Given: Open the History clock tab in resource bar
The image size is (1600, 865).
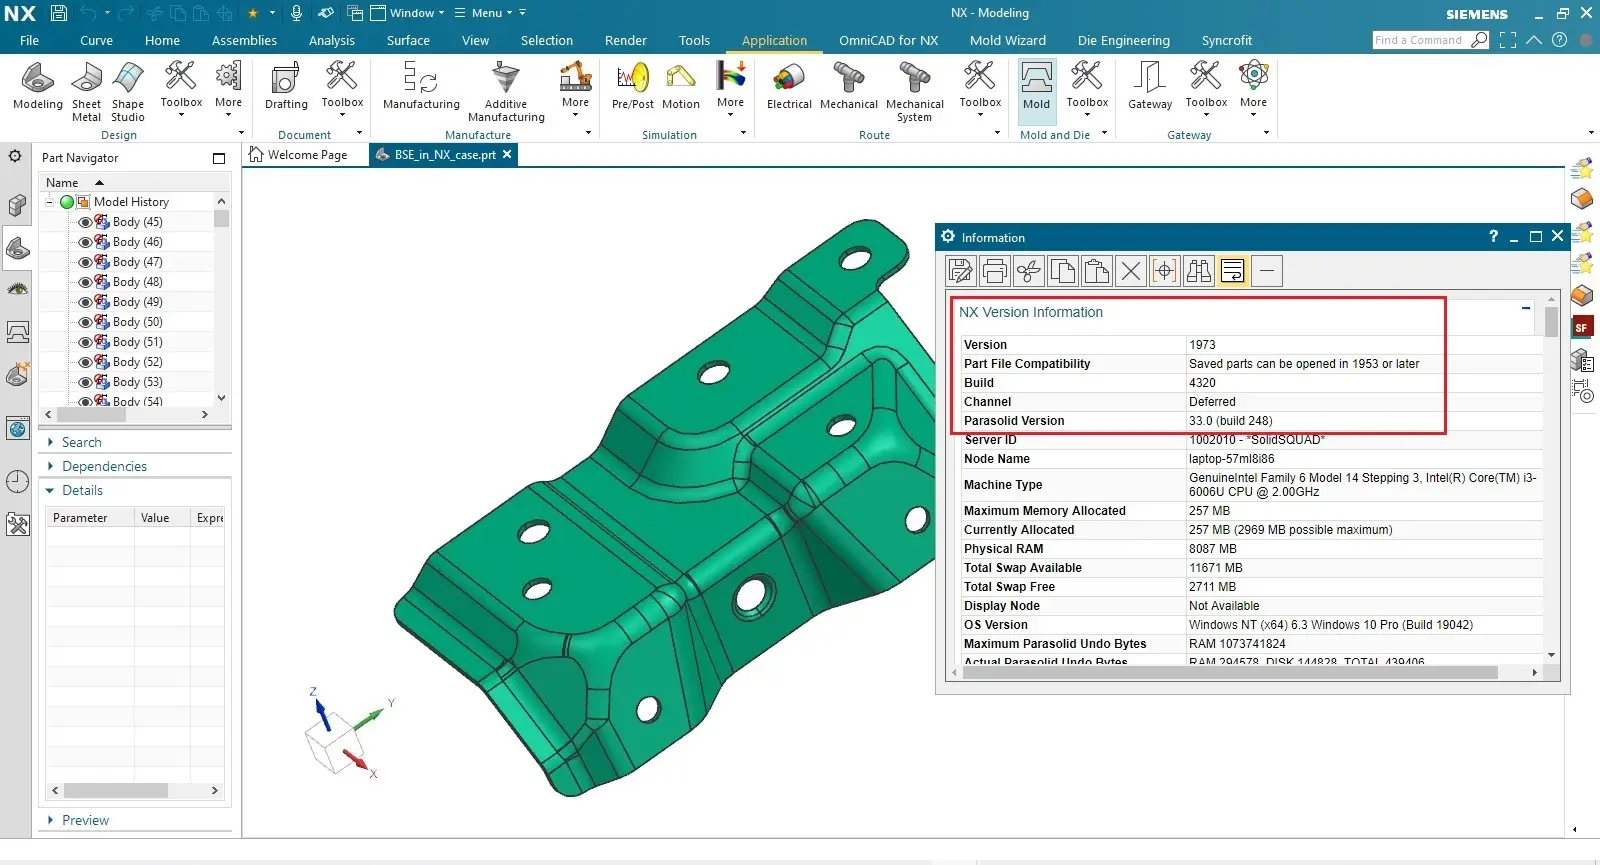Looking at the screenshot, I should (17, 481).
